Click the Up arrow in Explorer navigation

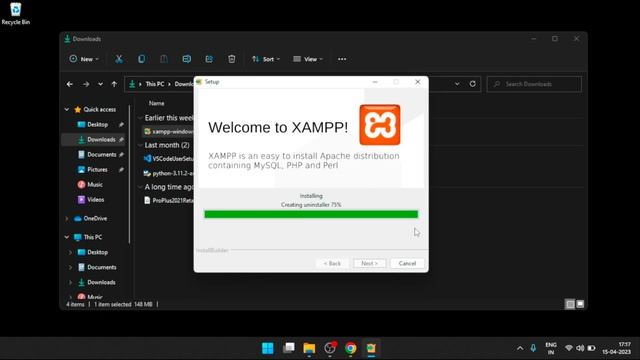tap(114, 84)
